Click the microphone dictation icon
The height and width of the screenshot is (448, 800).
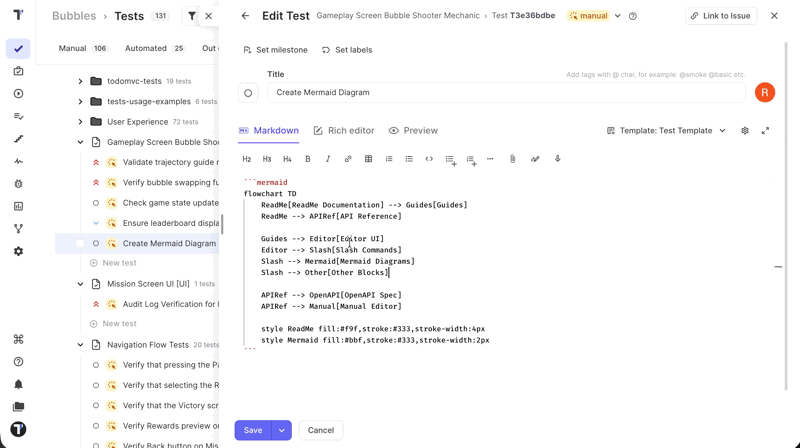558,159
